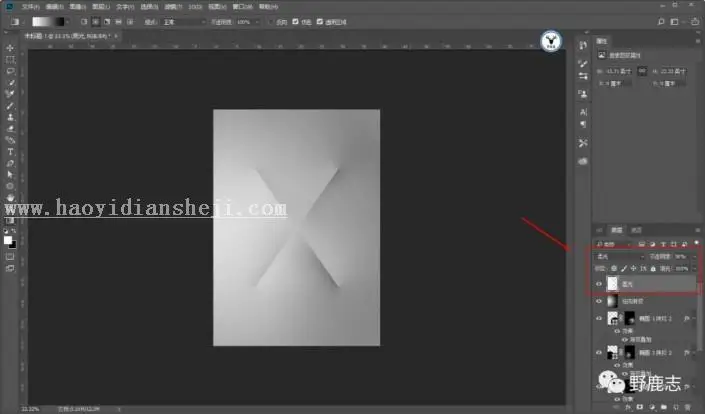This screenshot has height=414, width=705.
Task: Open the gradient mode (模式) dropdown
Action: [183, 22]
